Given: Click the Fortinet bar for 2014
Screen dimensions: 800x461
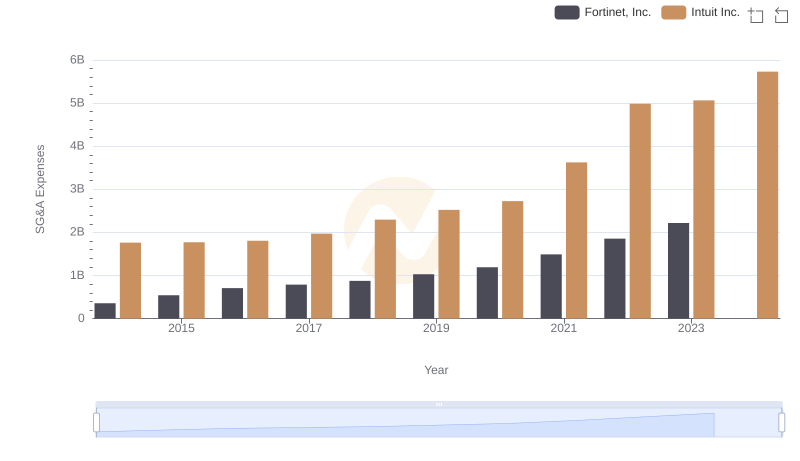Looking at the screenshot, I should [x=105, y=311].
